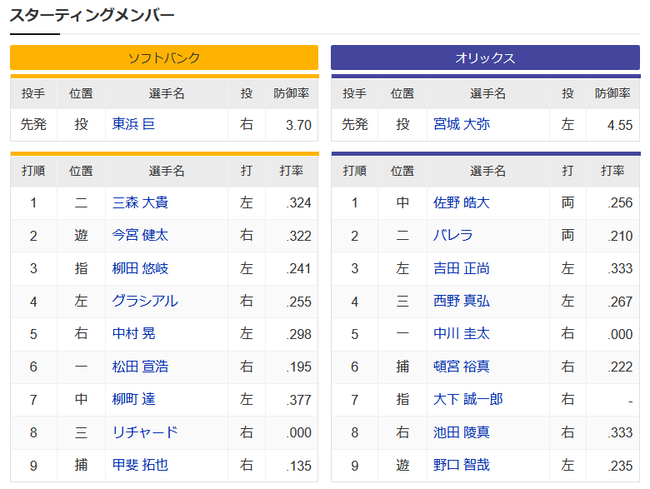Select 西野 真弘 batting average .267
650x489 pixels.
(x=620, y=301)
